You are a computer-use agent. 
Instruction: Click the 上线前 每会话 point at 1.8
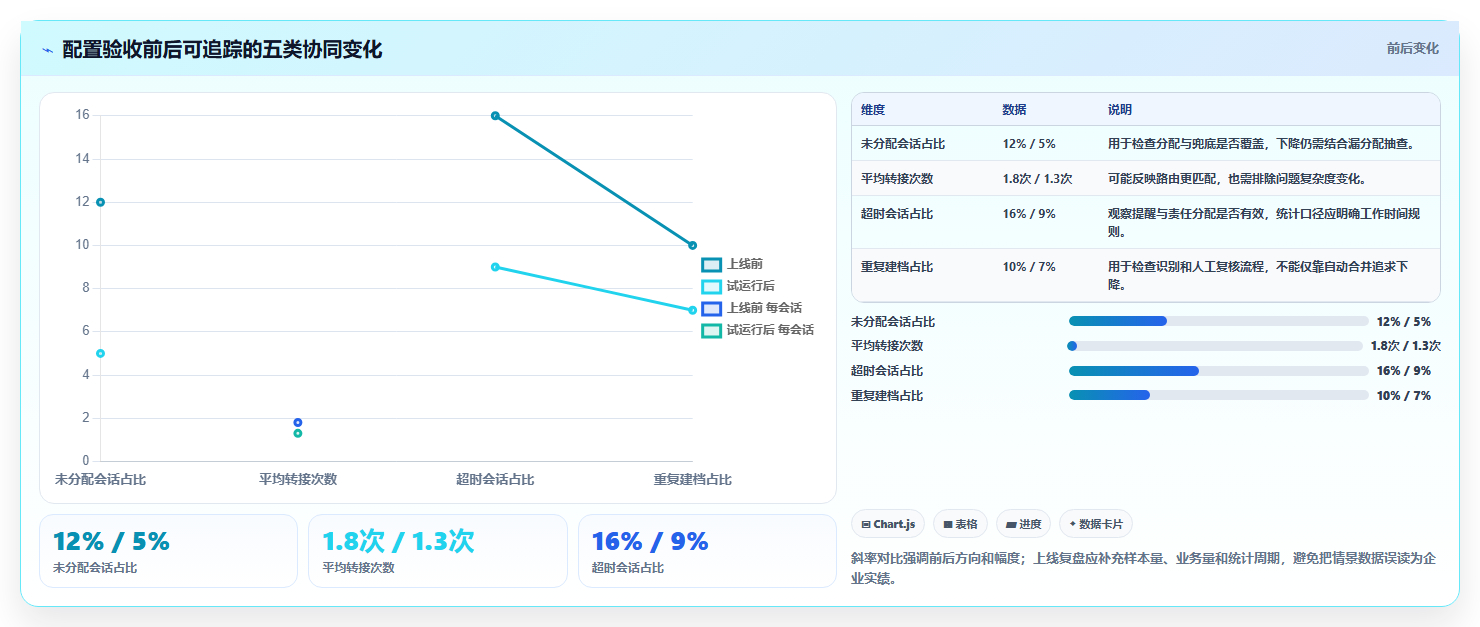[x=298, y=422]
